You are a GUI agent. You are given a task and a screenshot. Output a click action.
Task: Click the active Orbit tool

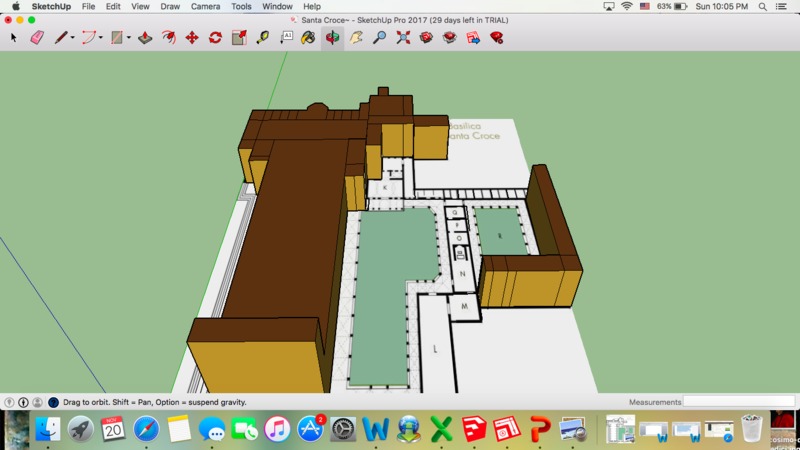332,37
